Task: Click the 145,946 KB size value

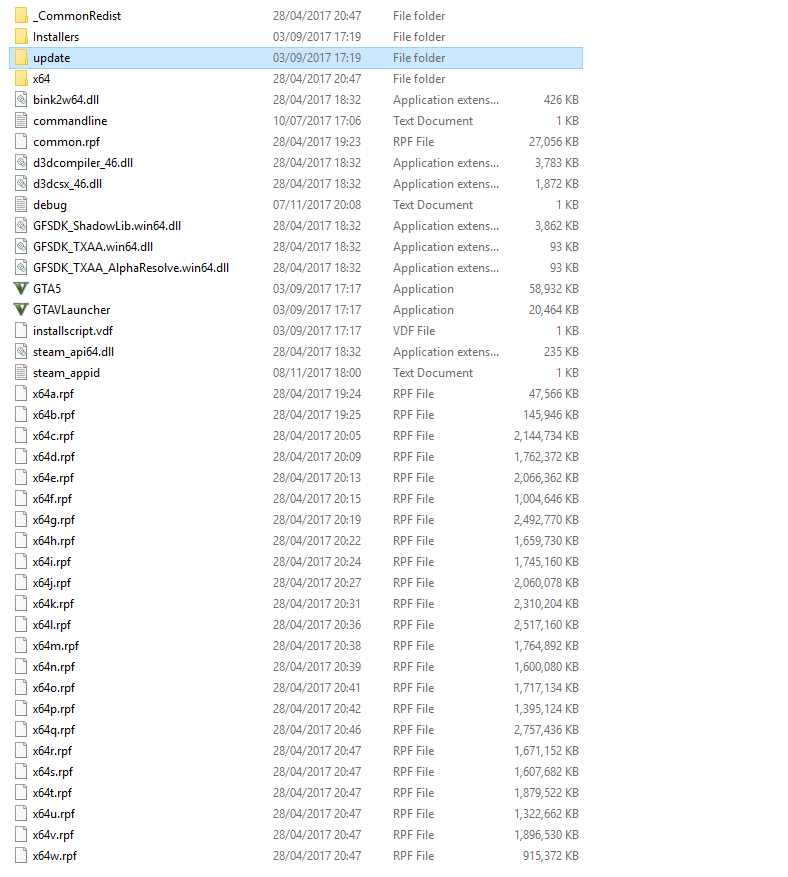Action: point(551,415)
